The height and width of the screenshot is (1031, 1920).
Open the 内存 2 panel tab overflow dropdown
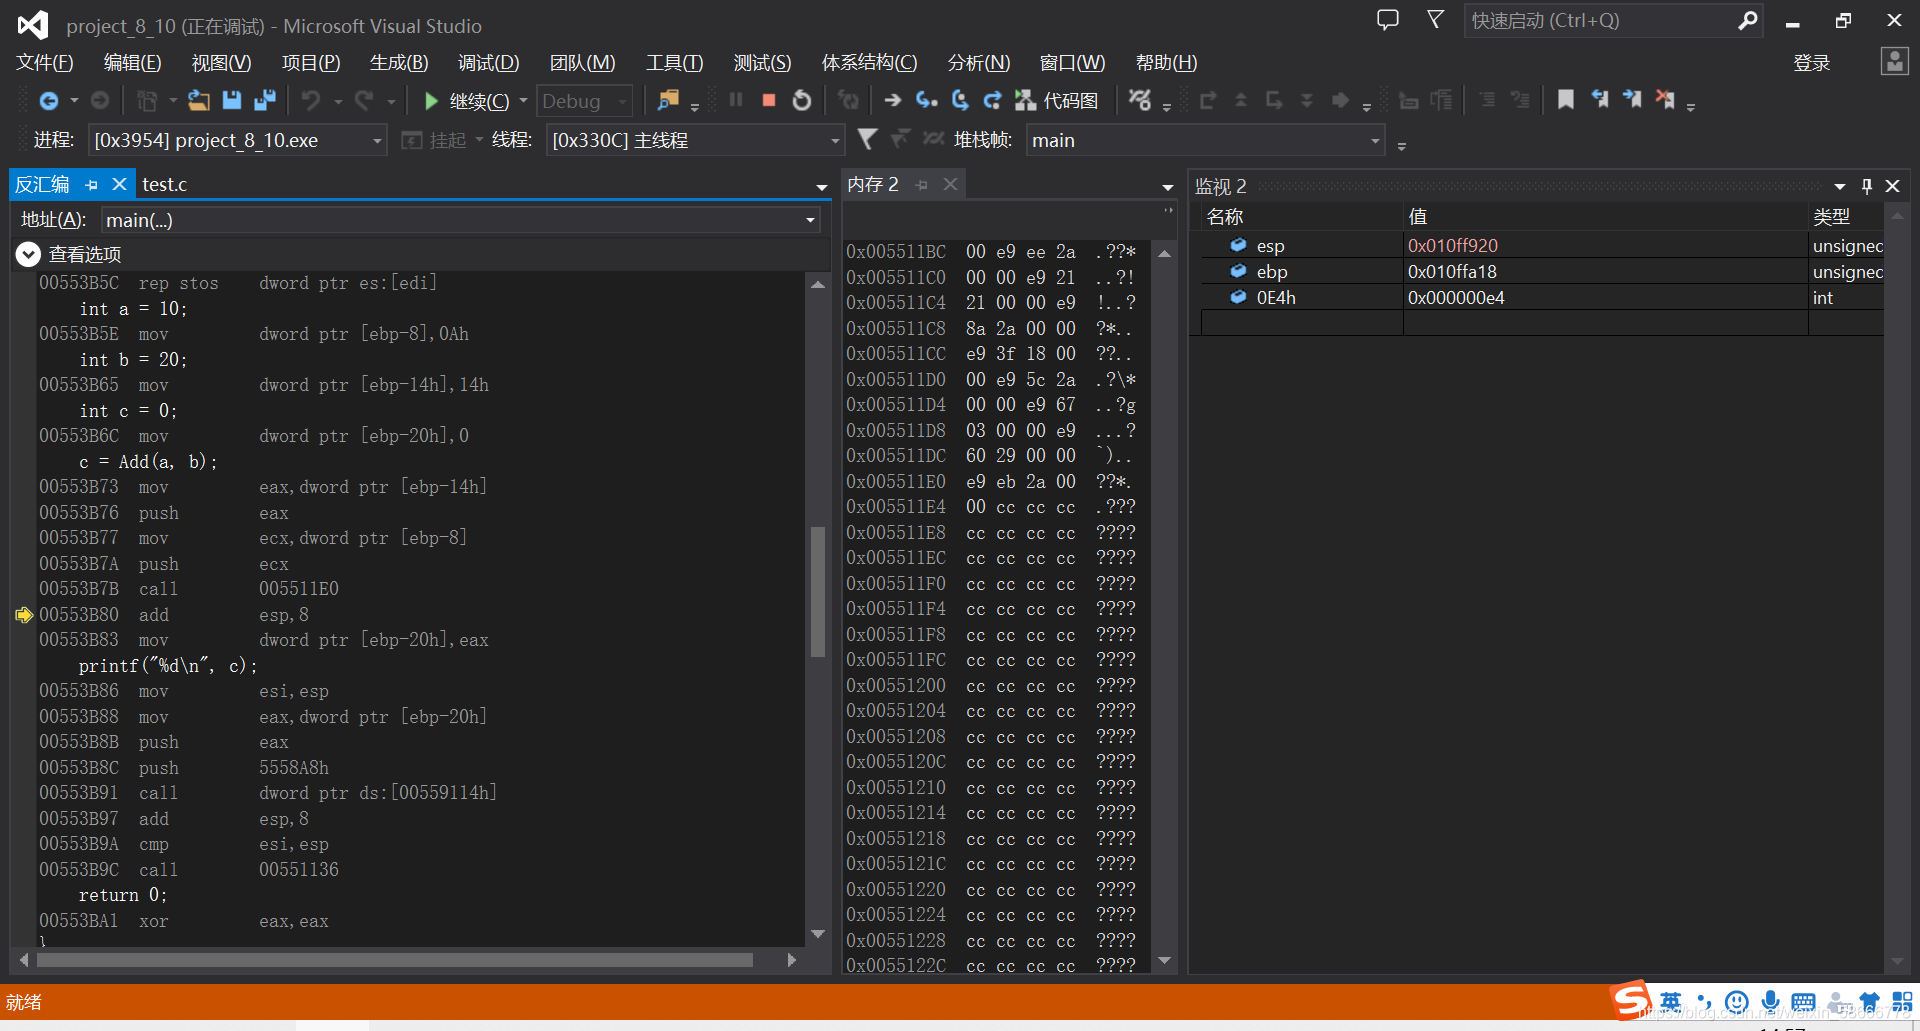coord(1167,187)
